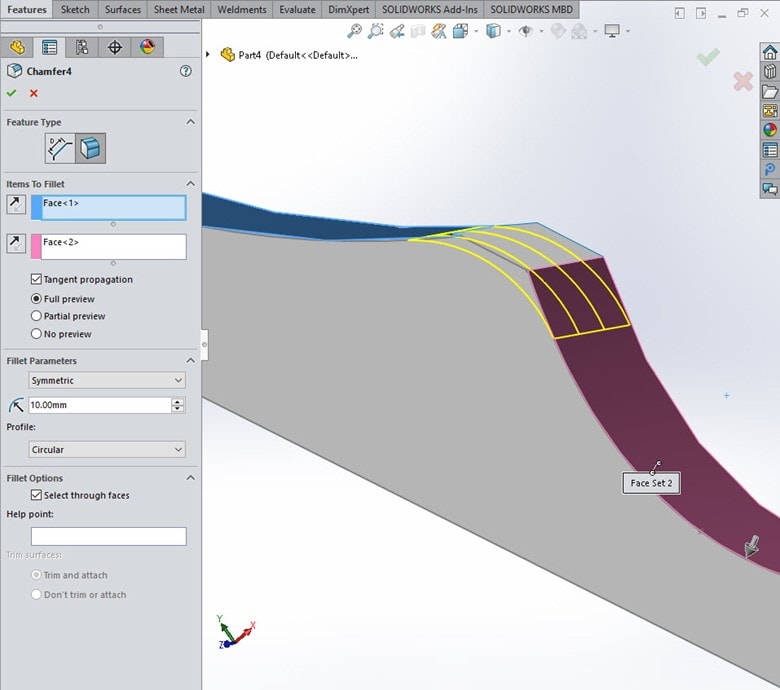The height and width of the screenshot is (690, 780).
Task: Collapse the Fillet Parameters section
Action: [190, 361]
